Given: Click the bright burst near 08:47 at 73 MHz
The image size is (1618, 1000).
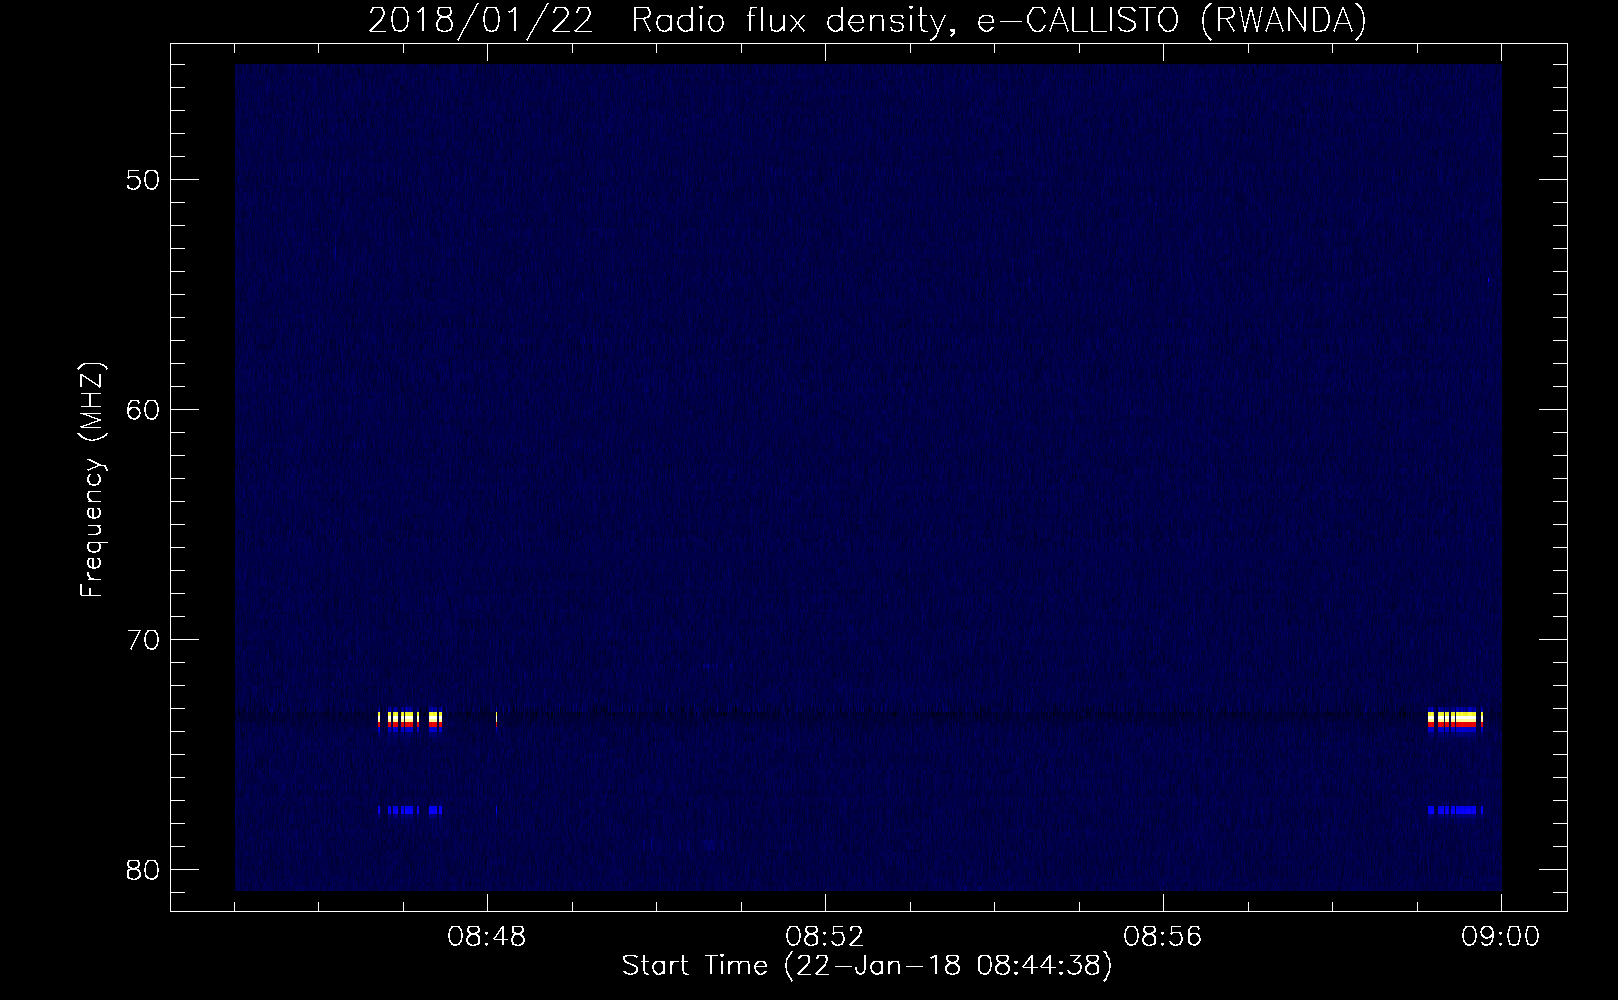Looking at the screenshot, I should [x=410, y=721].
